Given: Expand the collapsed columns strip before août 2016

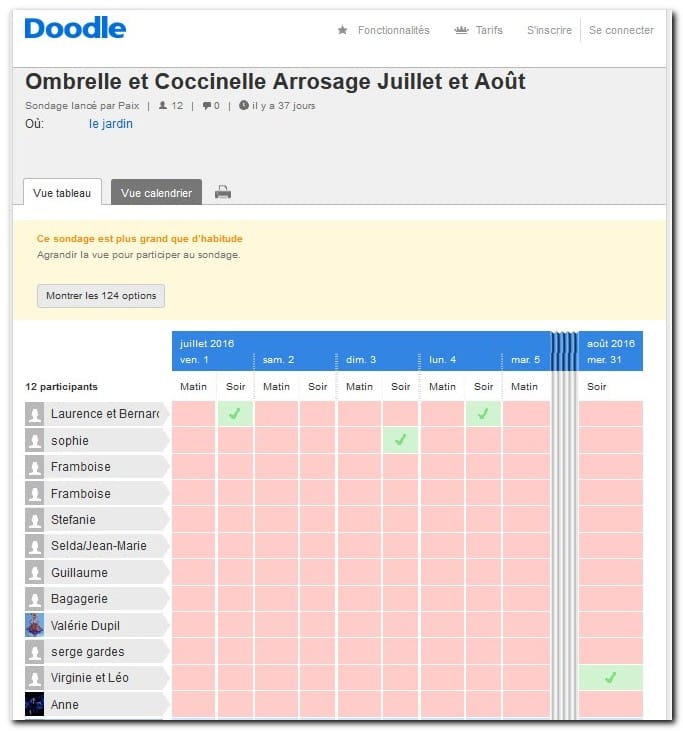Looking at the screenshot, I should coord(565,524).
